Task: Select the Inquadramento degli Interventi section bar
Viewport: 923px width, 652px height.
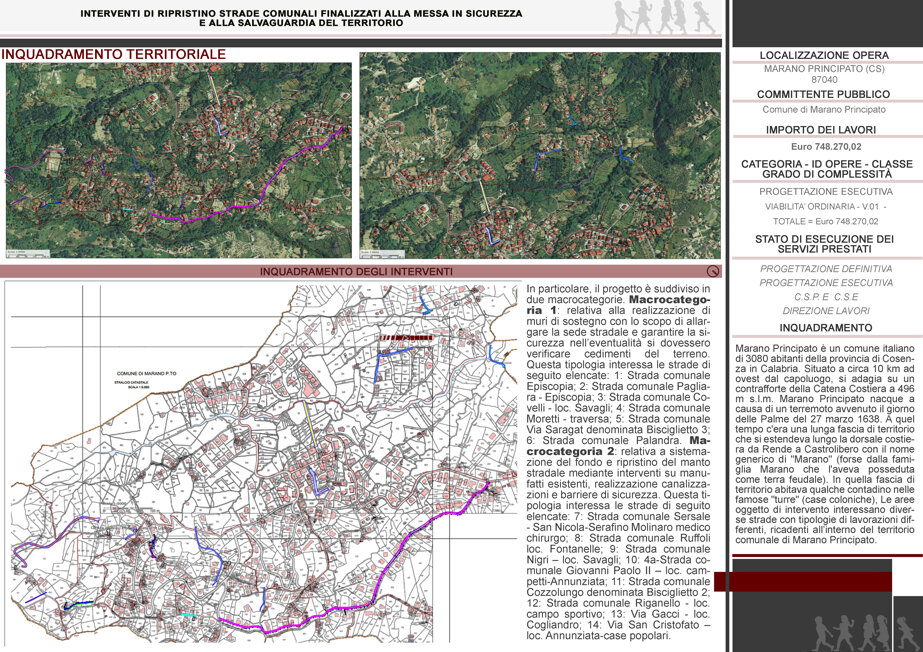Action: coord(360,271)
